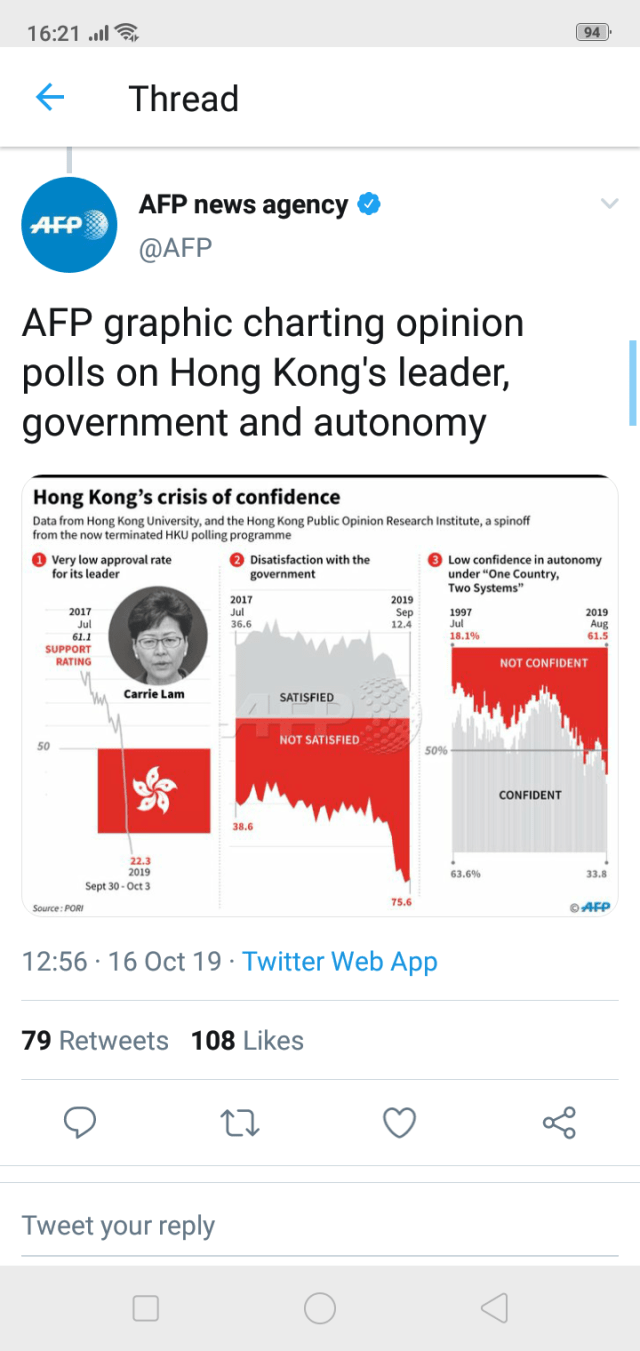Tap the reply speech bubble icon
This screenshot has height=1351, width=640.
(80, 1123)
